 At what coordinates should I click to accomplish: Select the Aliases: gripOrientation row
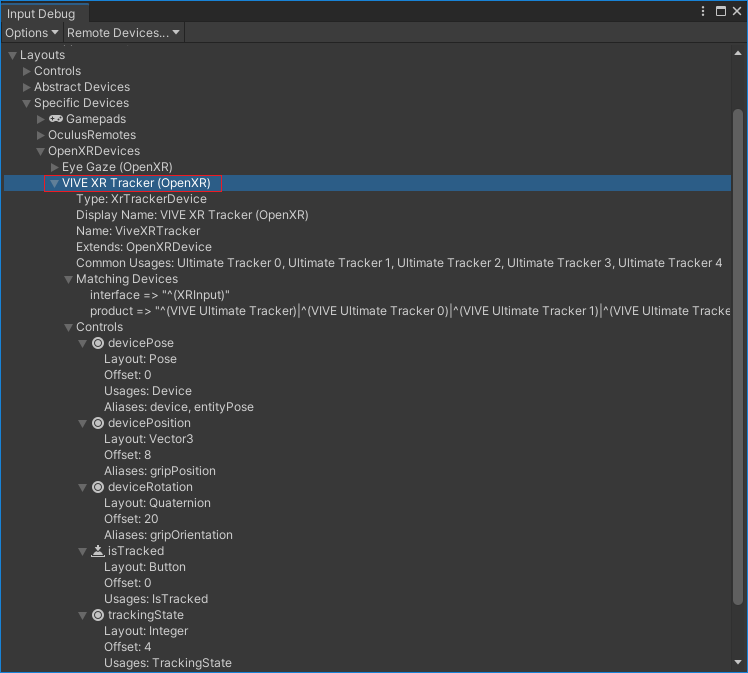point(367,535)
